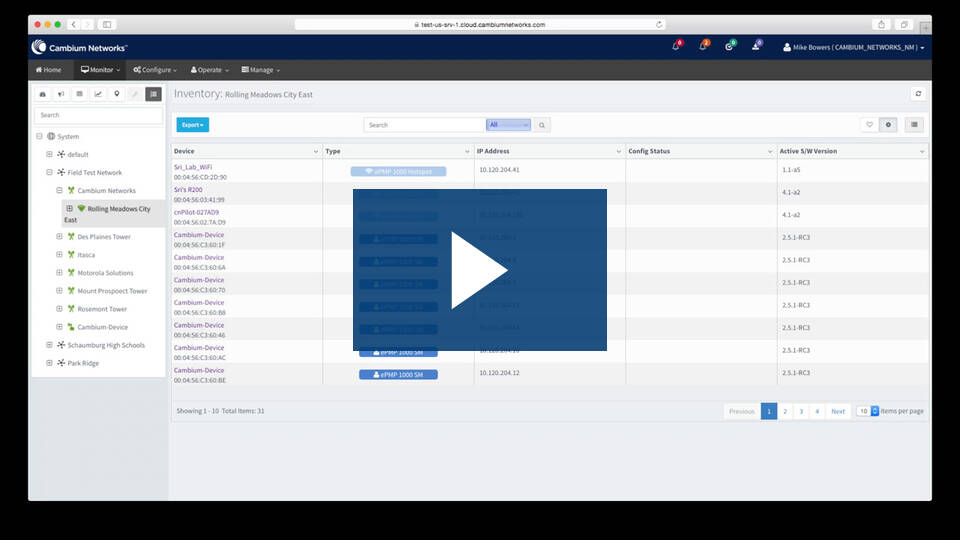Click the Cambium Networks logo
This screenshot has width=960, height=540.
(80, 47)
